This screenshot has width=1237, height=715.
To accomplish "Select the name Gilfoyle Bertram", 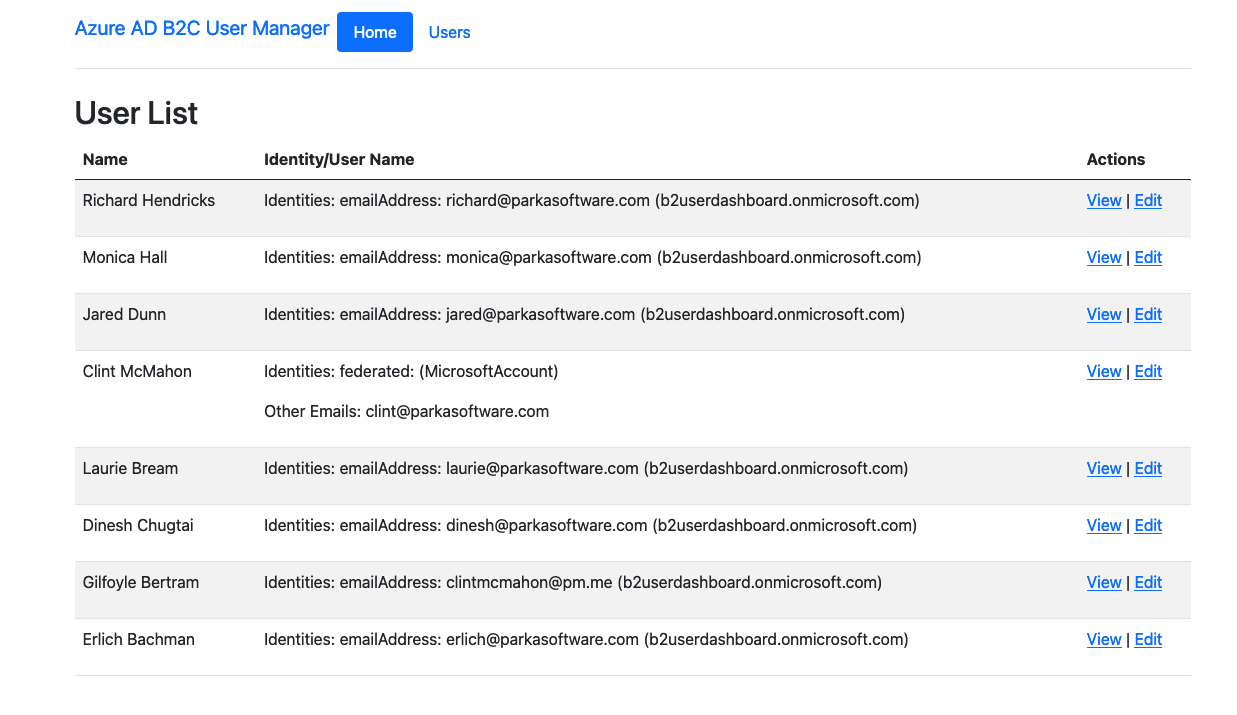I will (141, 582).
